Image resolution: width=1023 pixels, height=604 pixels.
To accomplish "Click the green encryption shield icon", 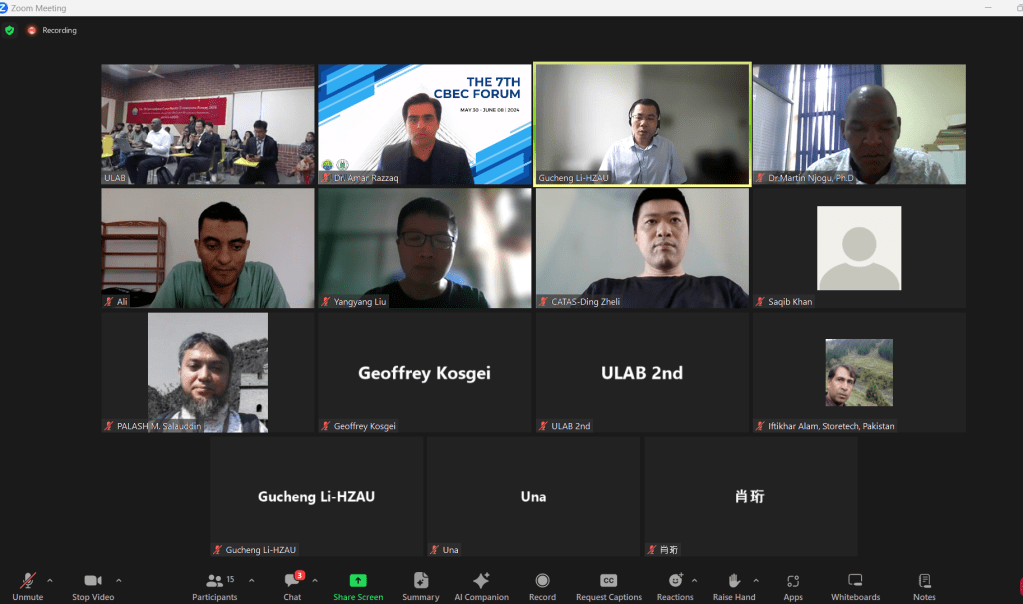I will [x=9, y=30].
